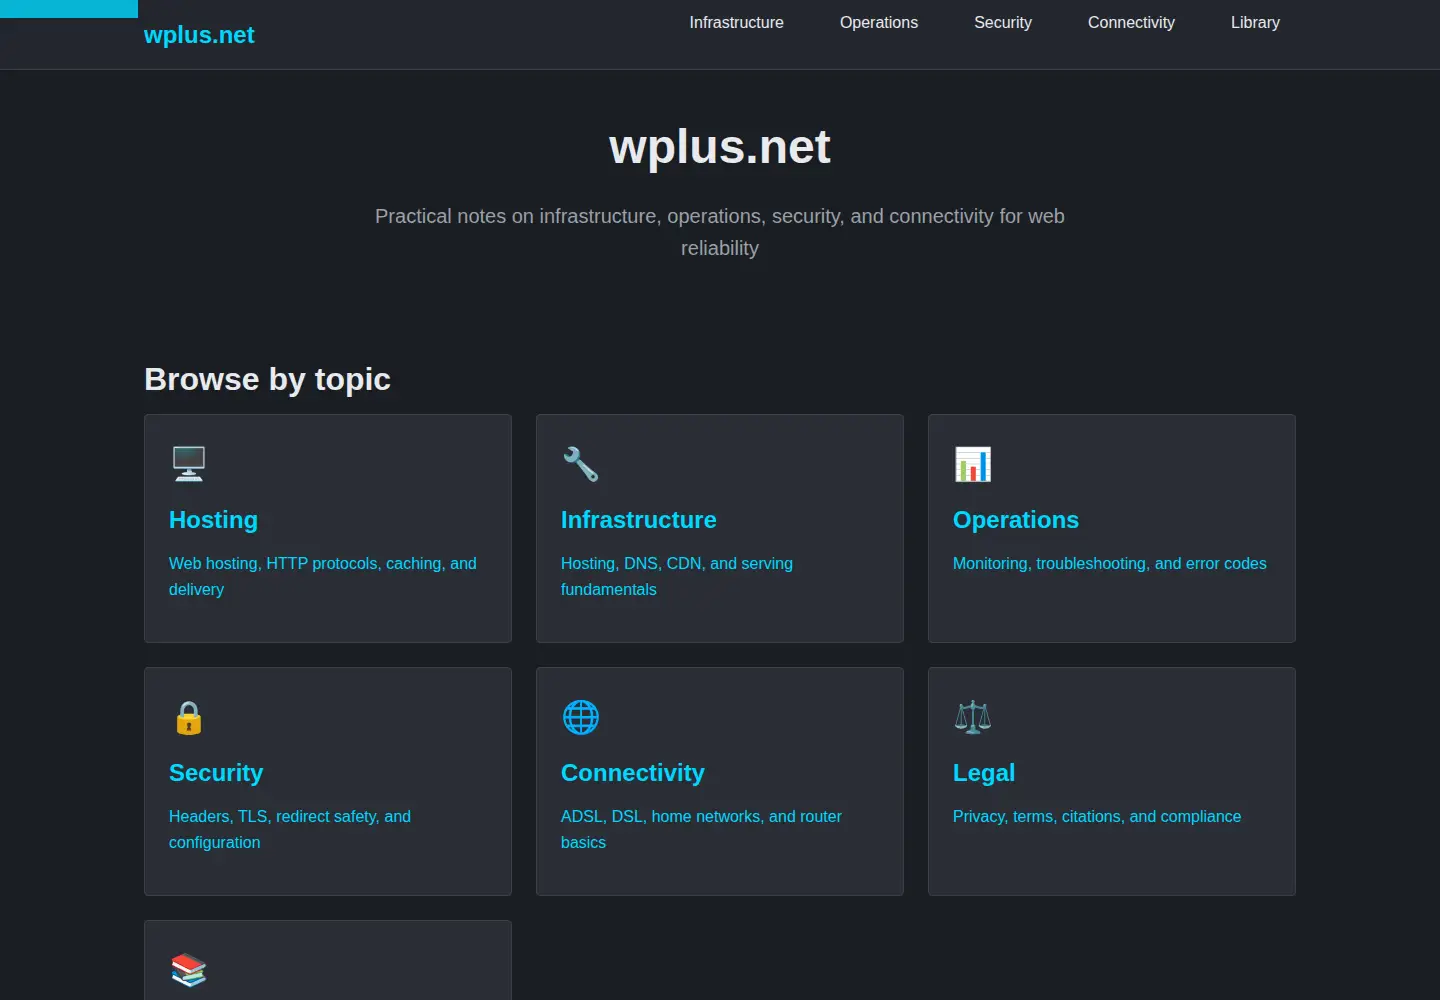The width and height of the screenshot is (1440, 1000).
Task: Open the Connectivity card heading link
Action: [633, 773]
